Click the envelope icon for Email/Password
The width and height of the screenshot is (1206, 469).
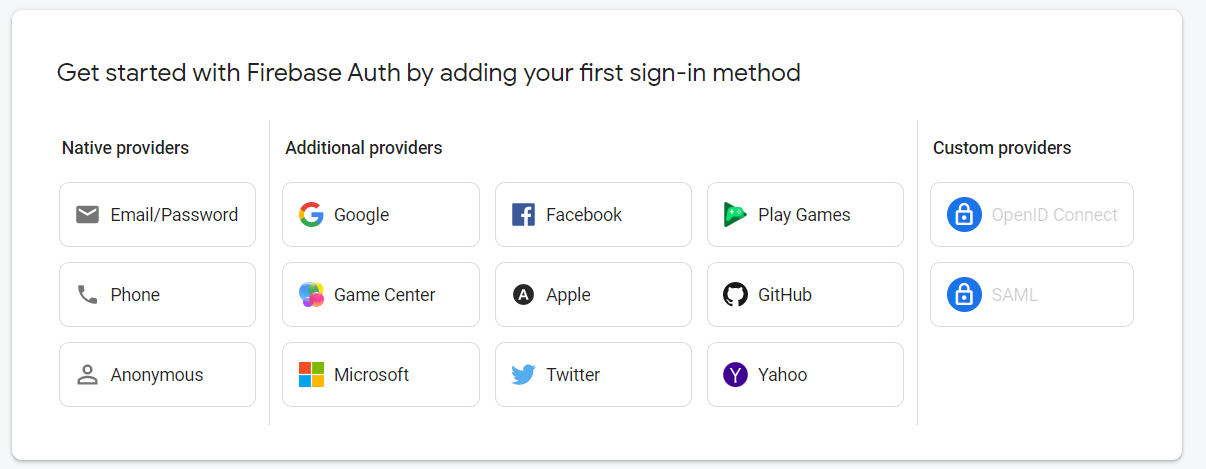88,214
